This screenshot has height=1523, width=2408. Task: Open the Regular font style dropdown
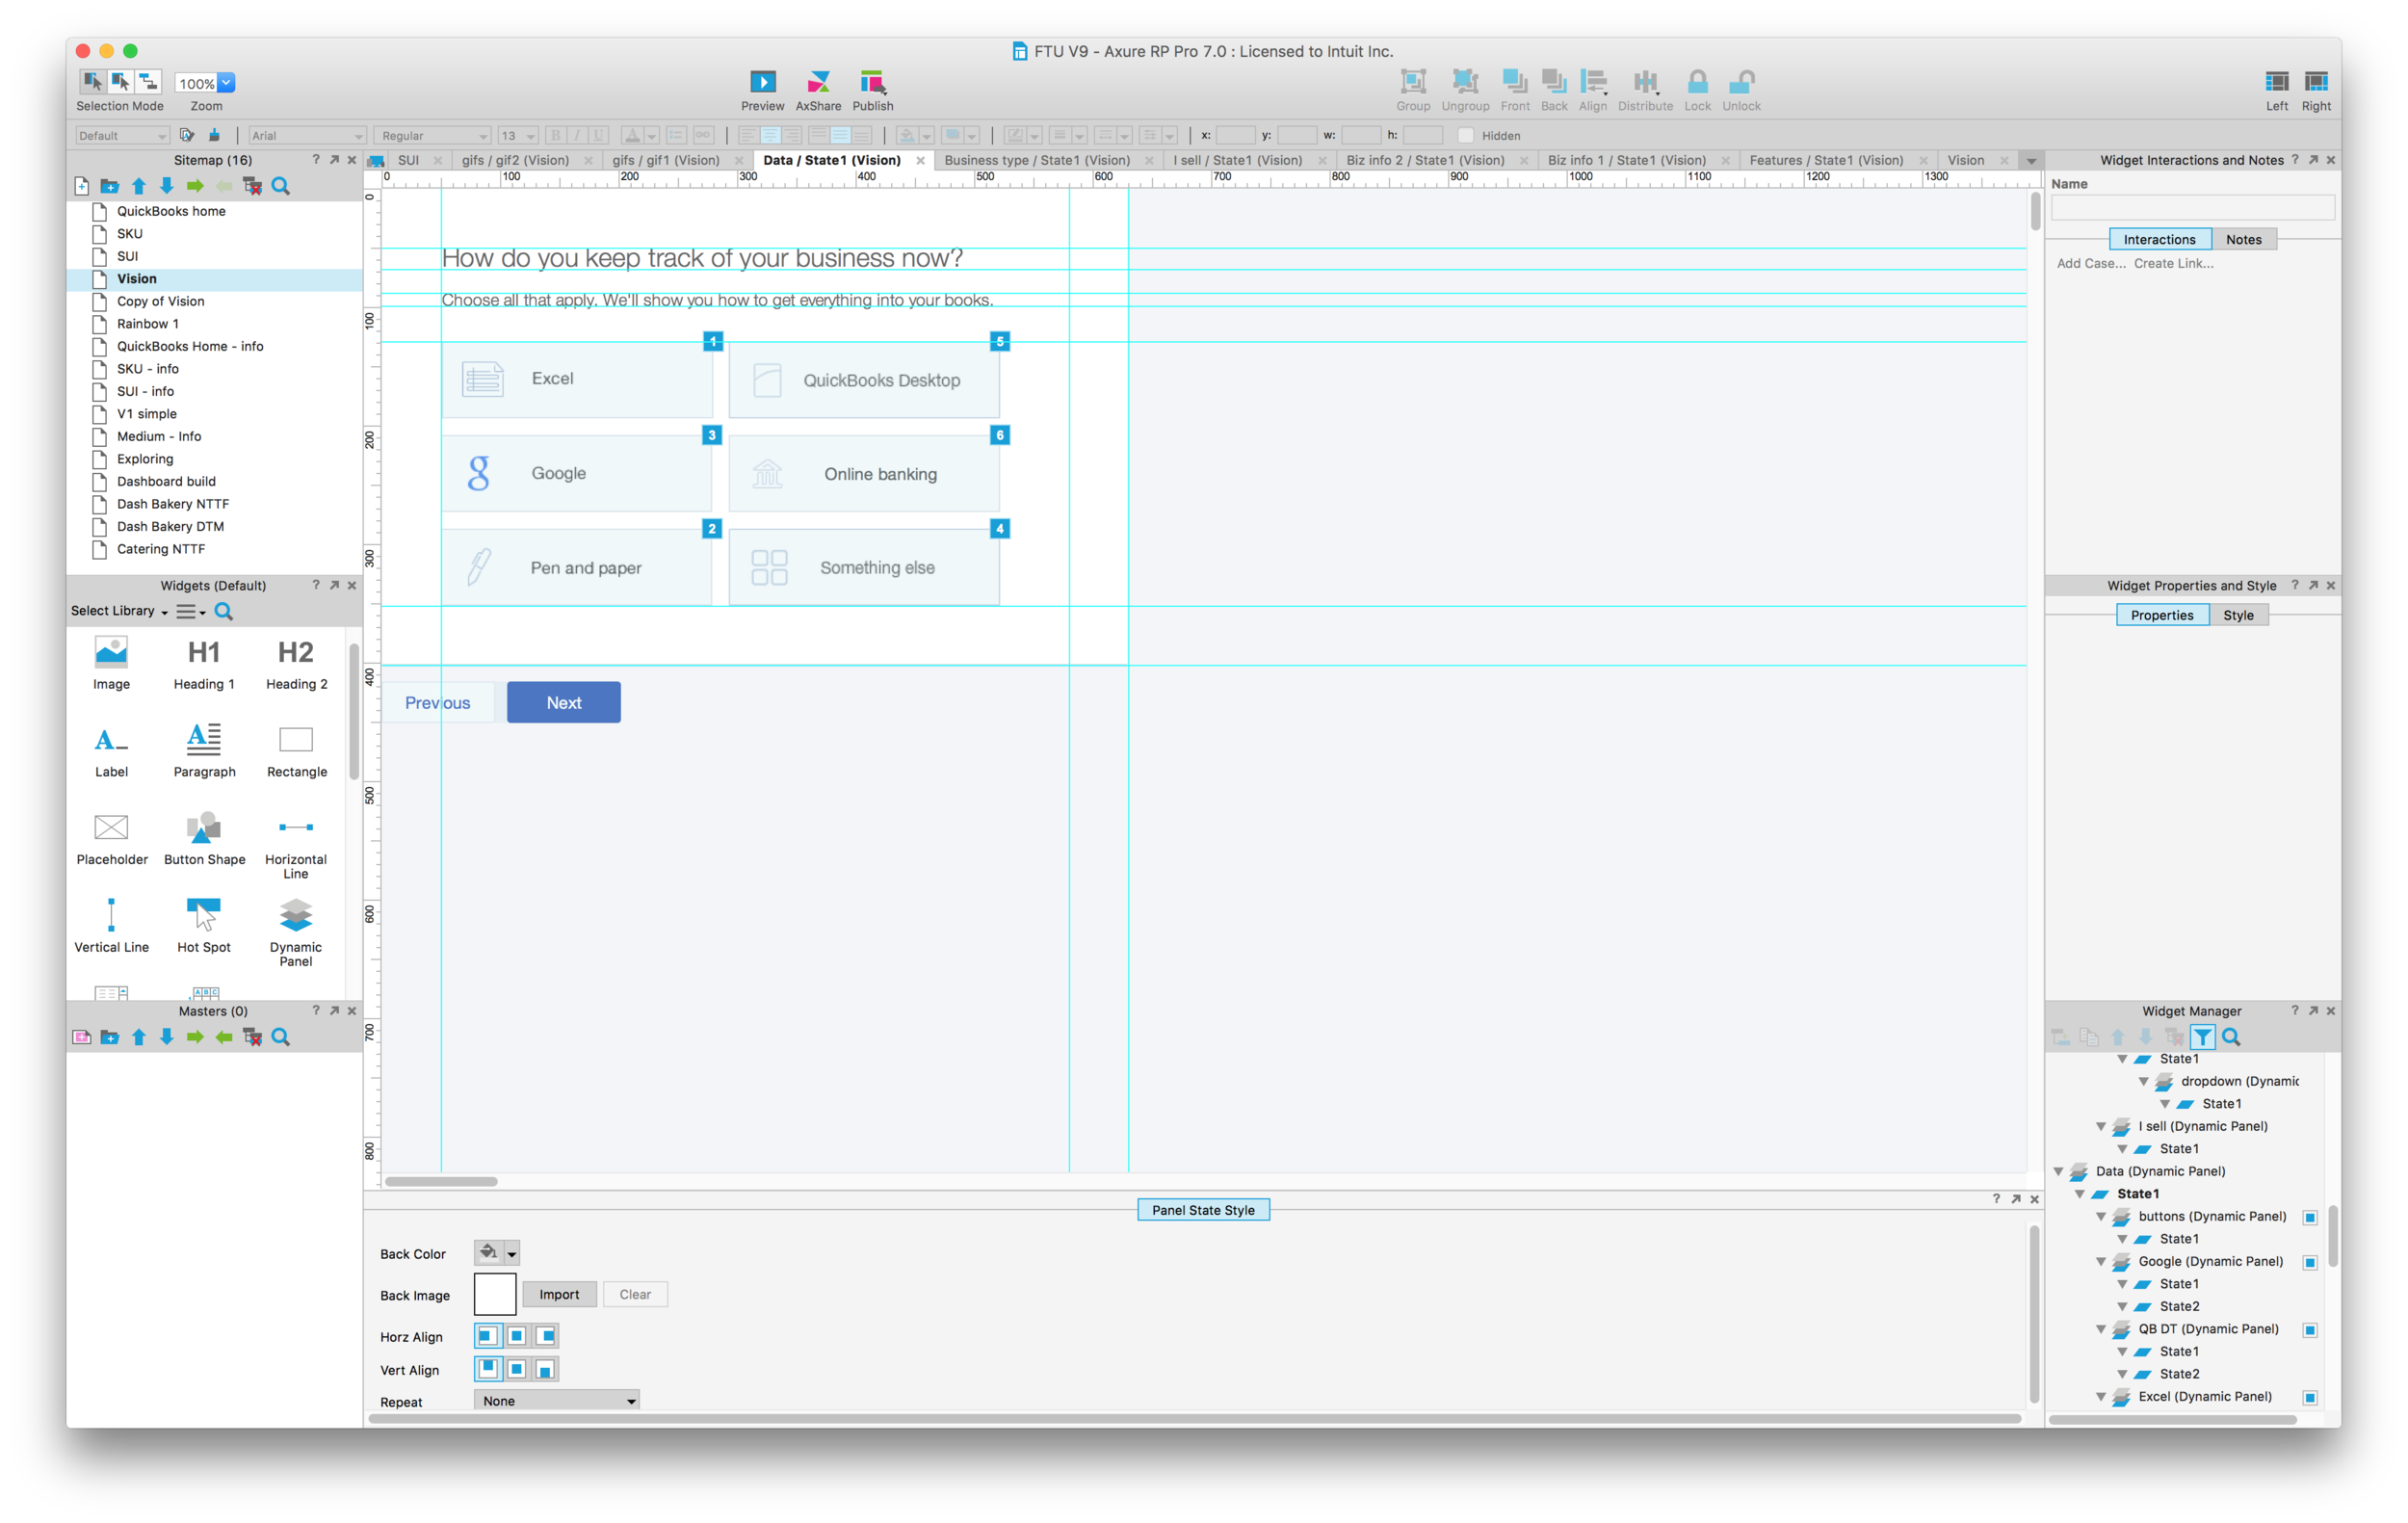click(434, 135)
